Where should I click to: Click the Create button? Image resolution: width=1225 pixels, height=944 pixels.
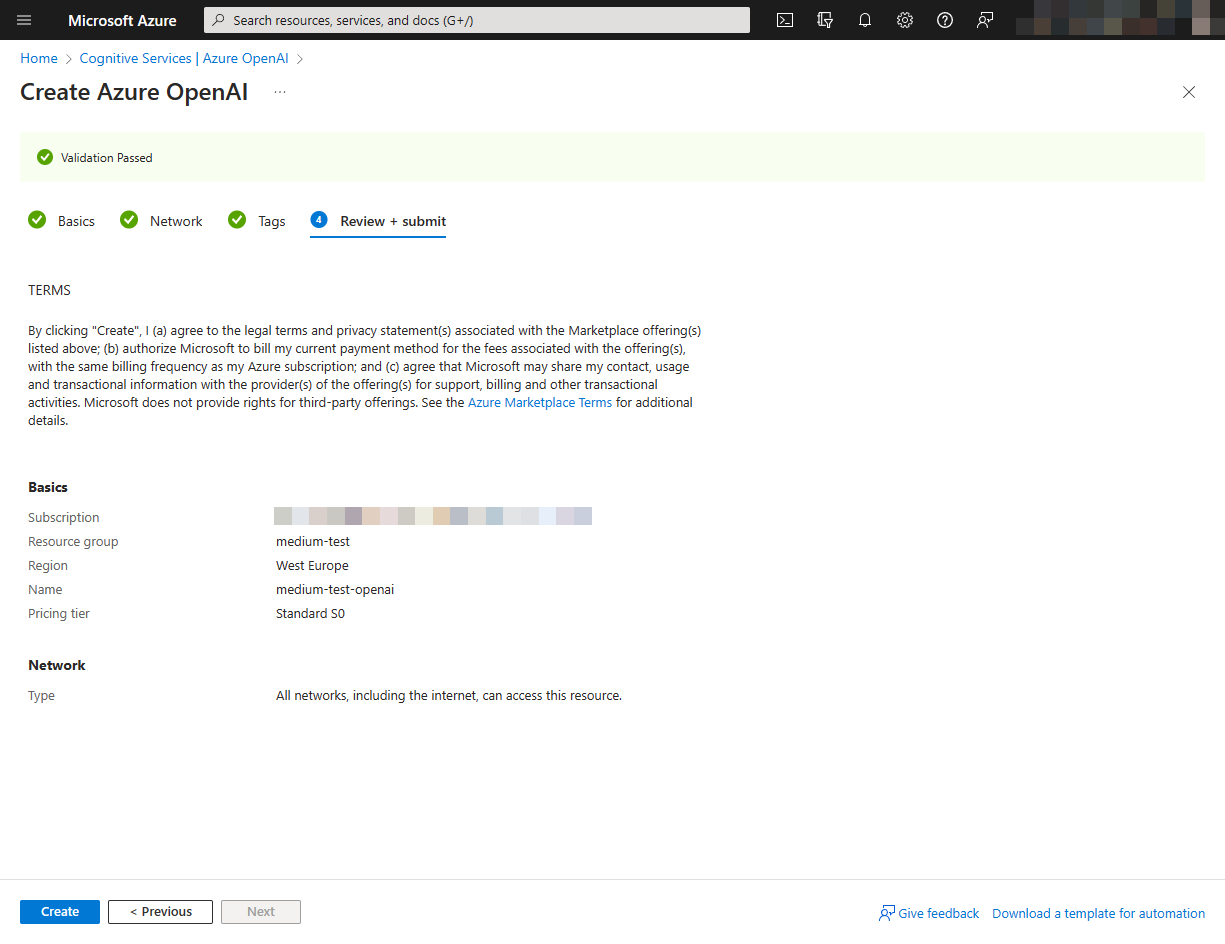(x=60, y=912)
